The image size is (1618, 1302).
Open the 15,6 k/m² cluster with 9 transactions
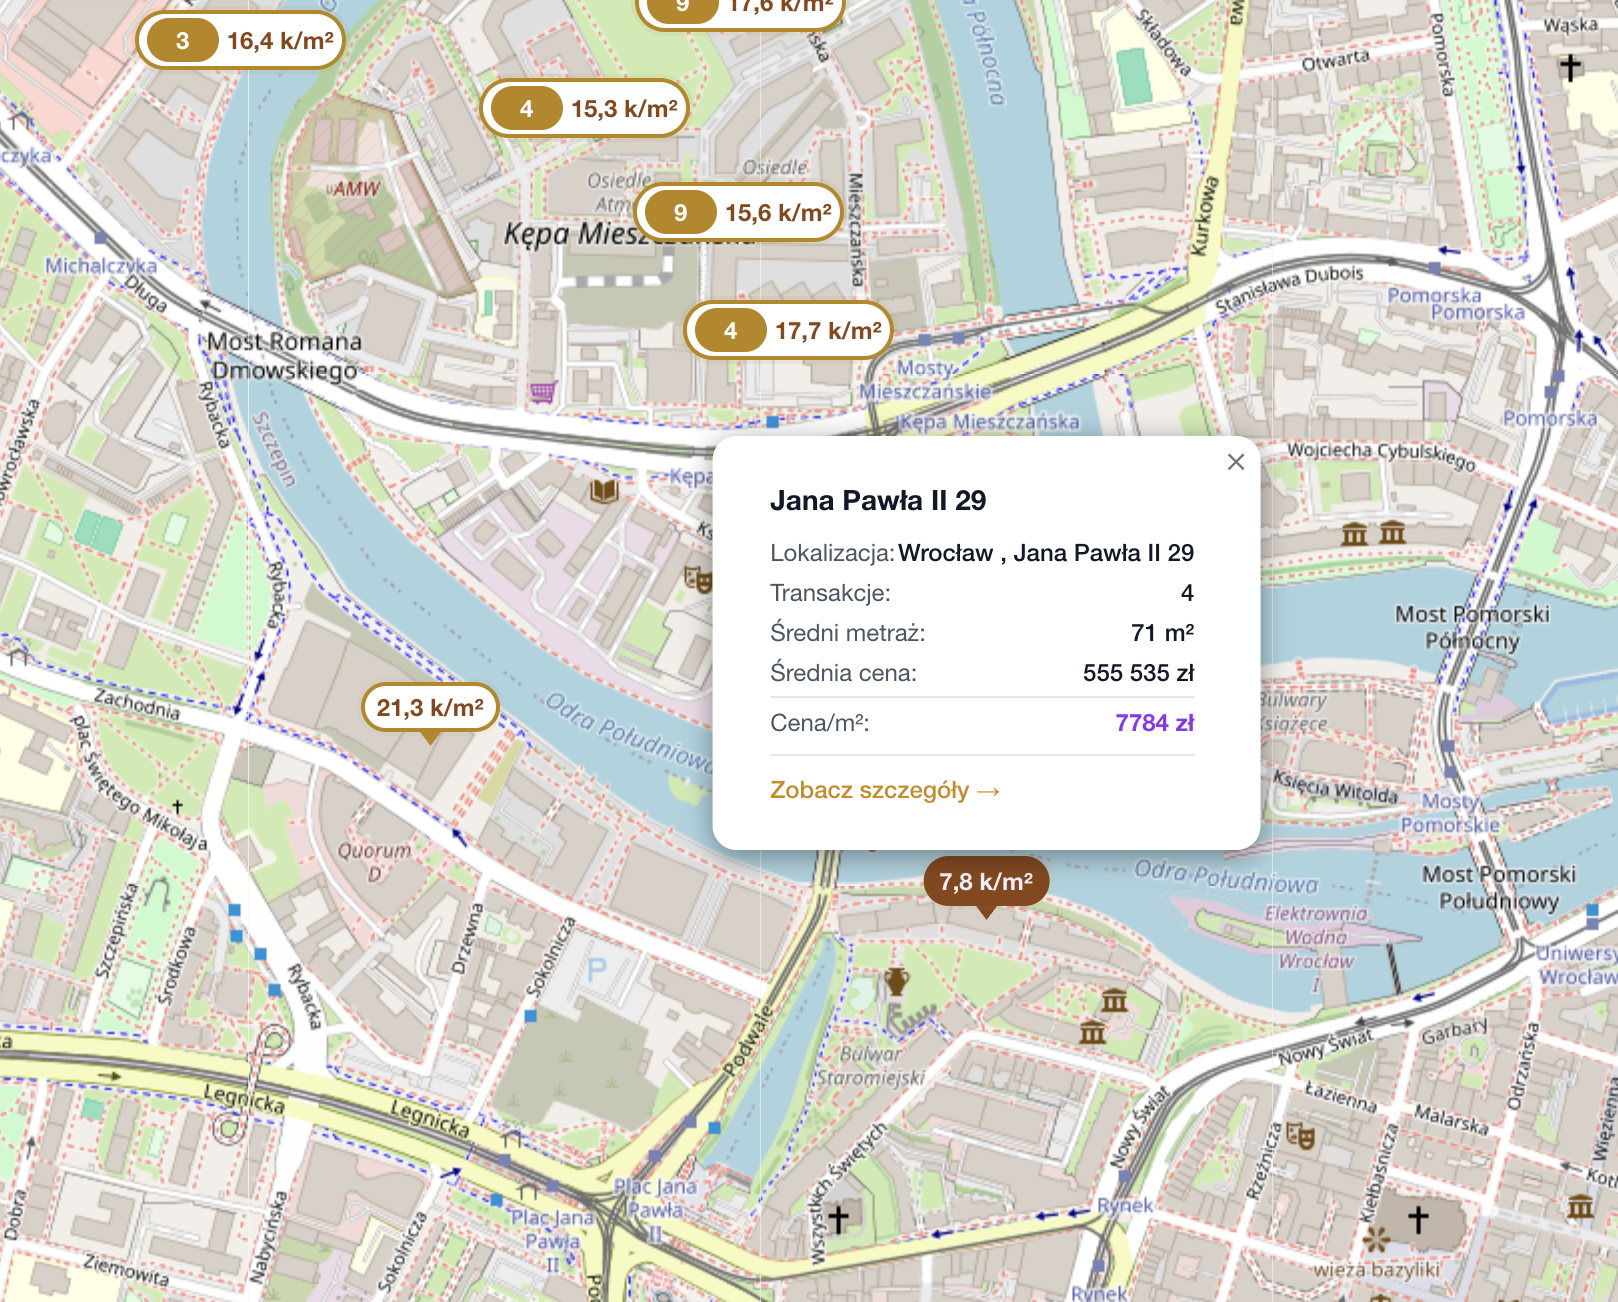[x=739, y=213]
